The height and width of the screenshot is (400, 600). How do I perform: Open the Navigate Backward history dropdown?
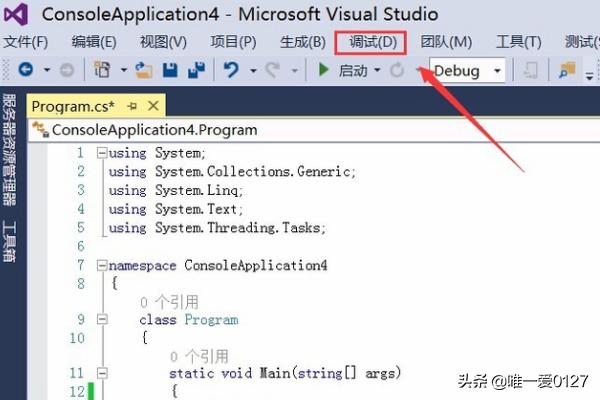tap(47, 70)
